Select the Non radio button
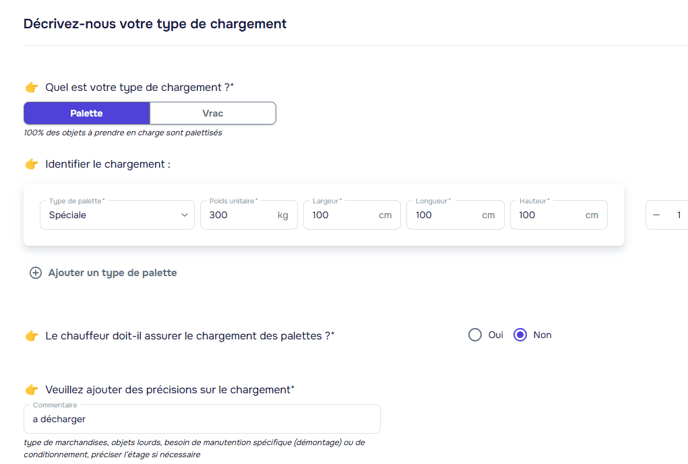Image resolution: width=688 pixels, height=464 pixels. [x=520, y=335]
